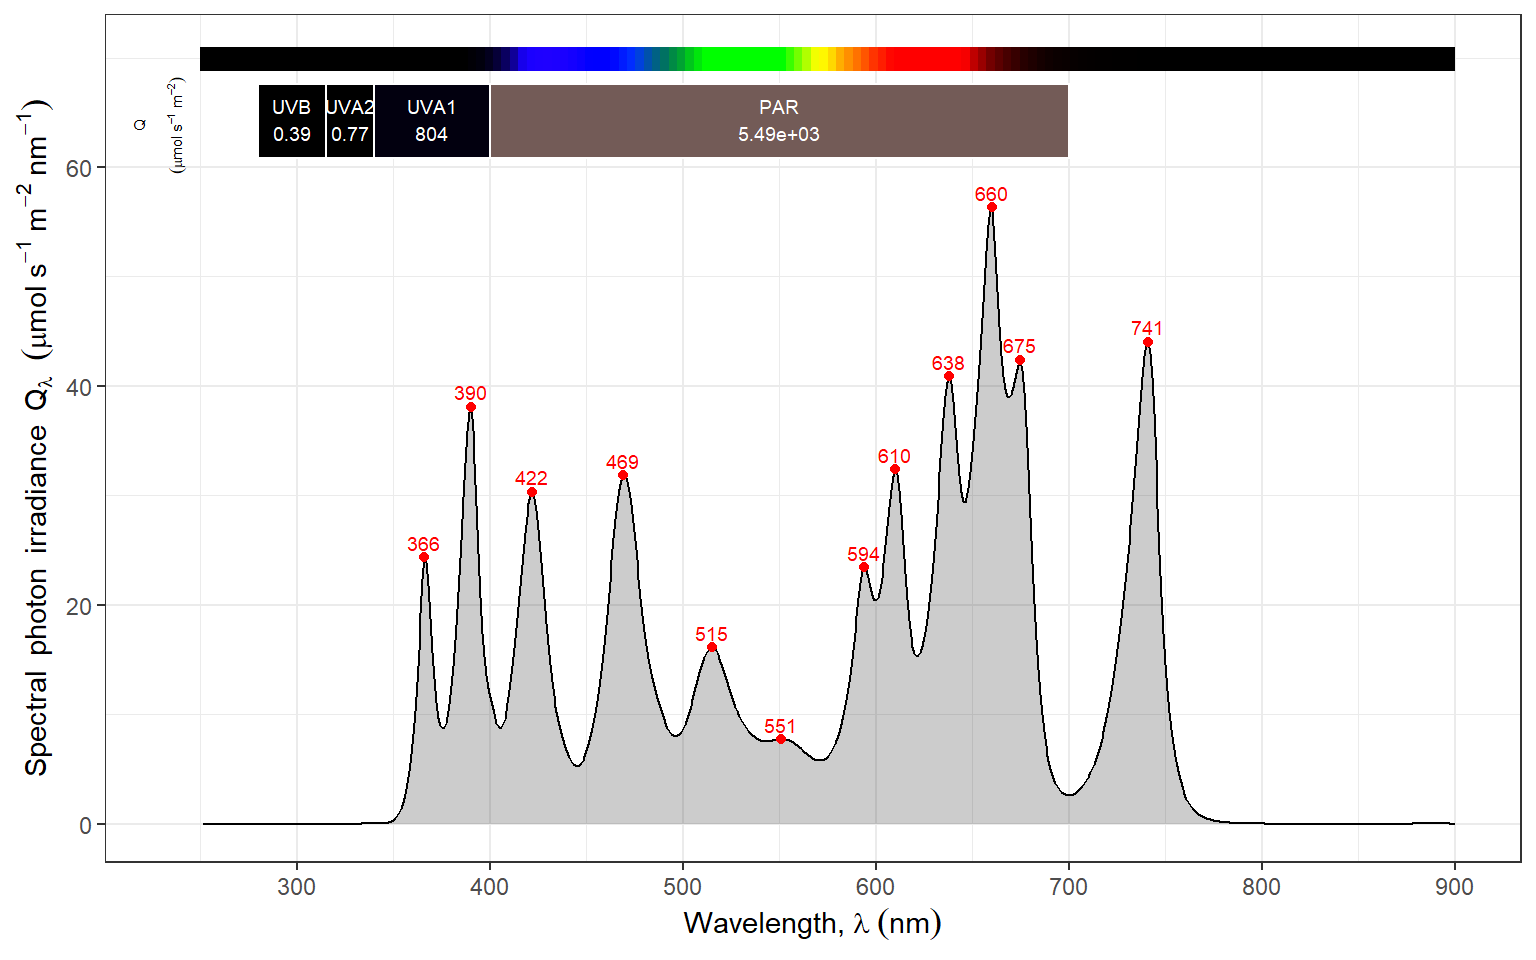Click the peak marker labeled 741
Image resolution: width=1536 pixels, height=960 pixels.
pos(1147,342)
